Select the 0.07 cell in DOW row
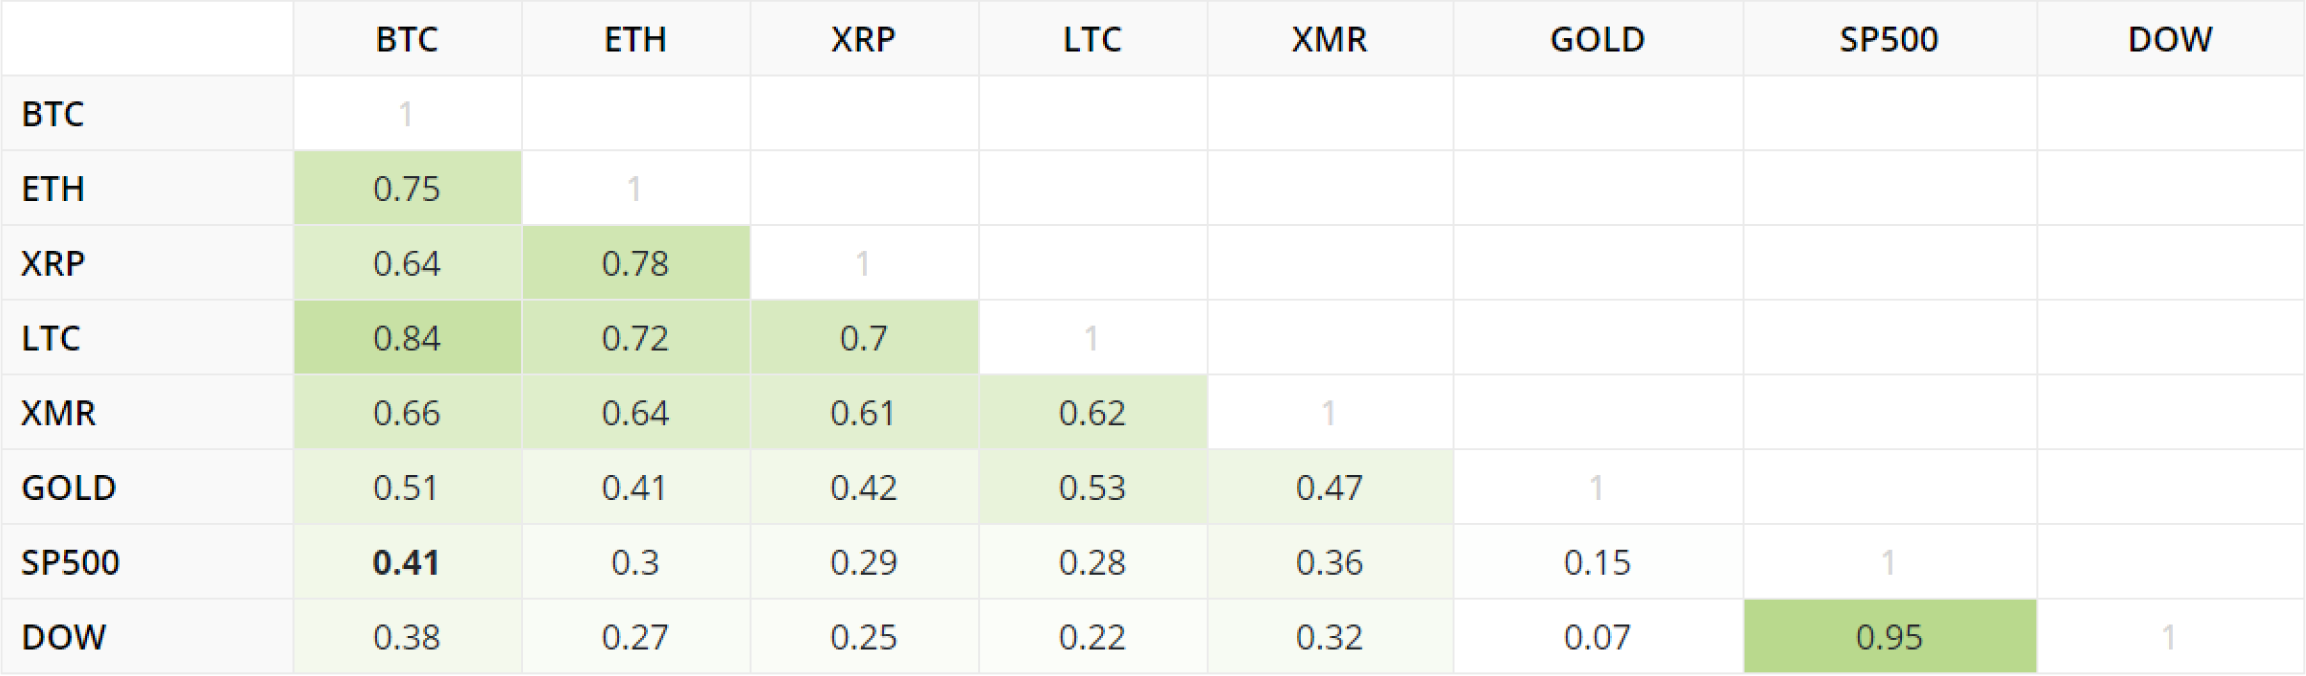Viewport: 2306px width, 676px height. (1597, 637)
